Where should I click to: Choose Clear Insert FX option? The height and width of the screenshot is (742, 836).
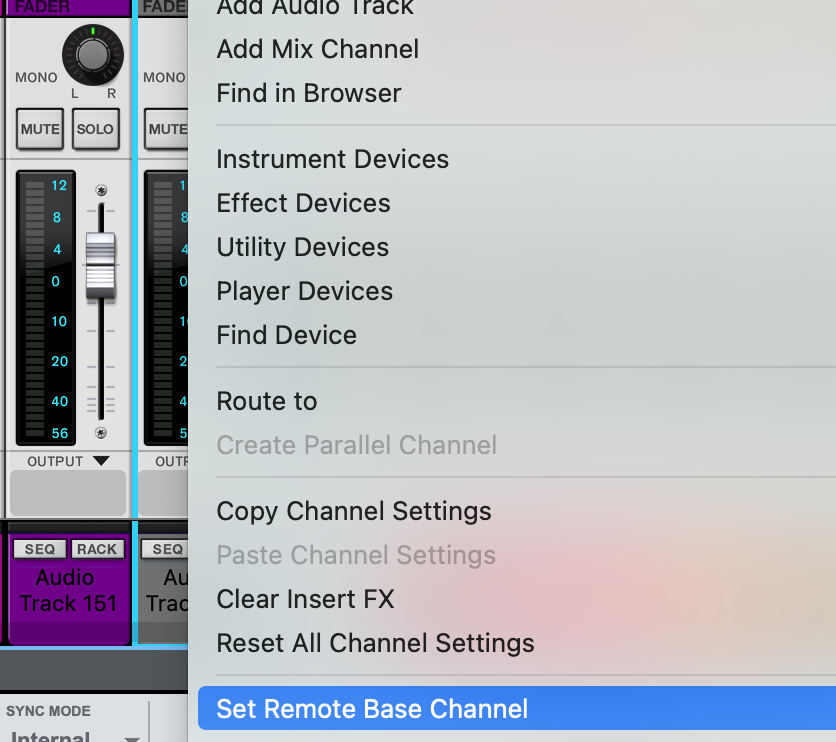(x=305, y=599)
